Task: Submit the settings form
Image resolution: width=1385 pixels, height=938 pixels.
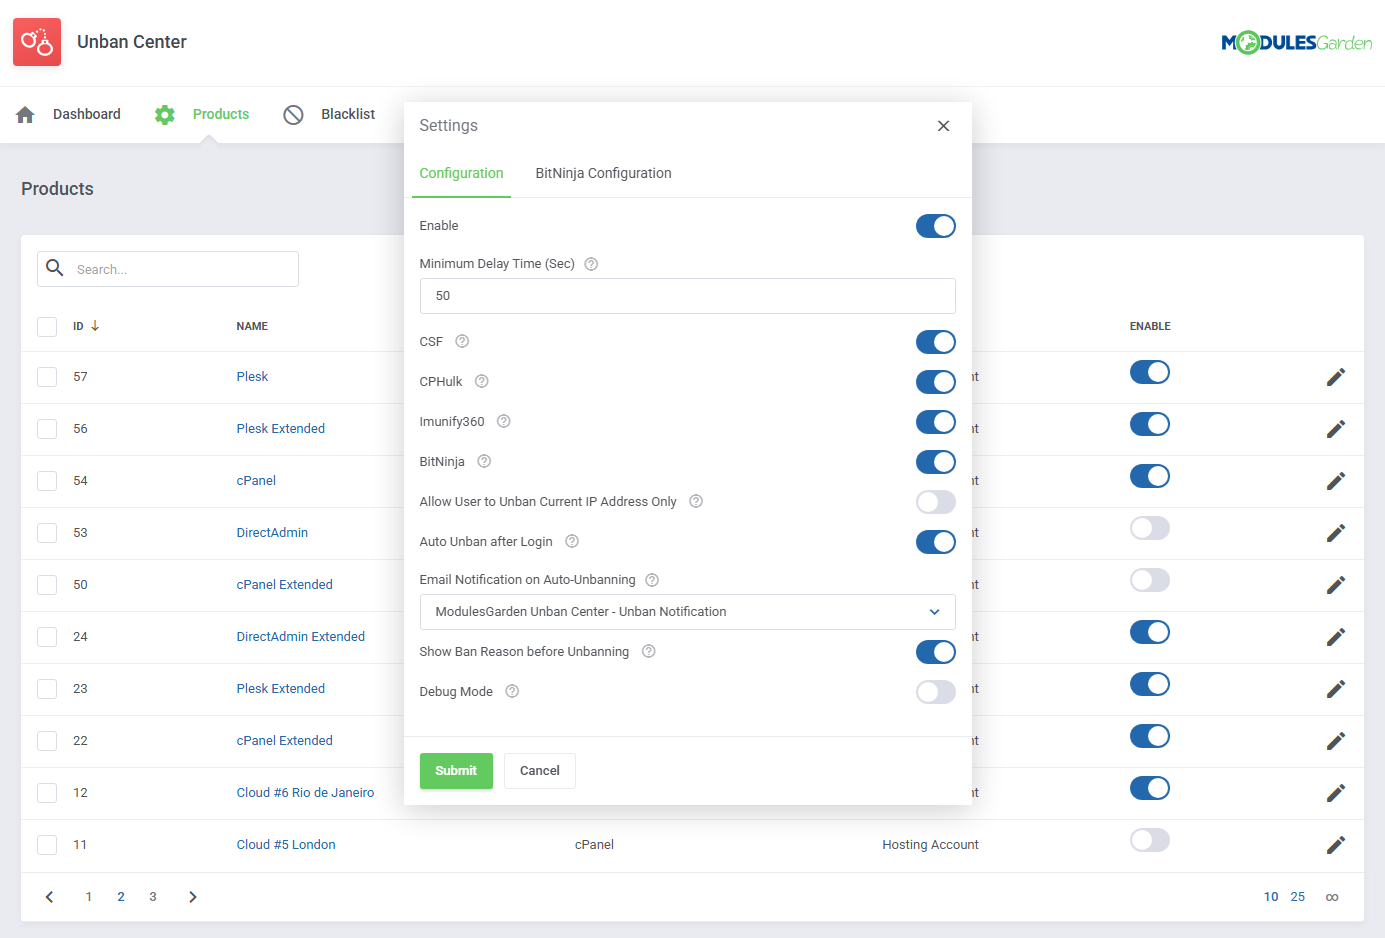Action: pos(456,770)
